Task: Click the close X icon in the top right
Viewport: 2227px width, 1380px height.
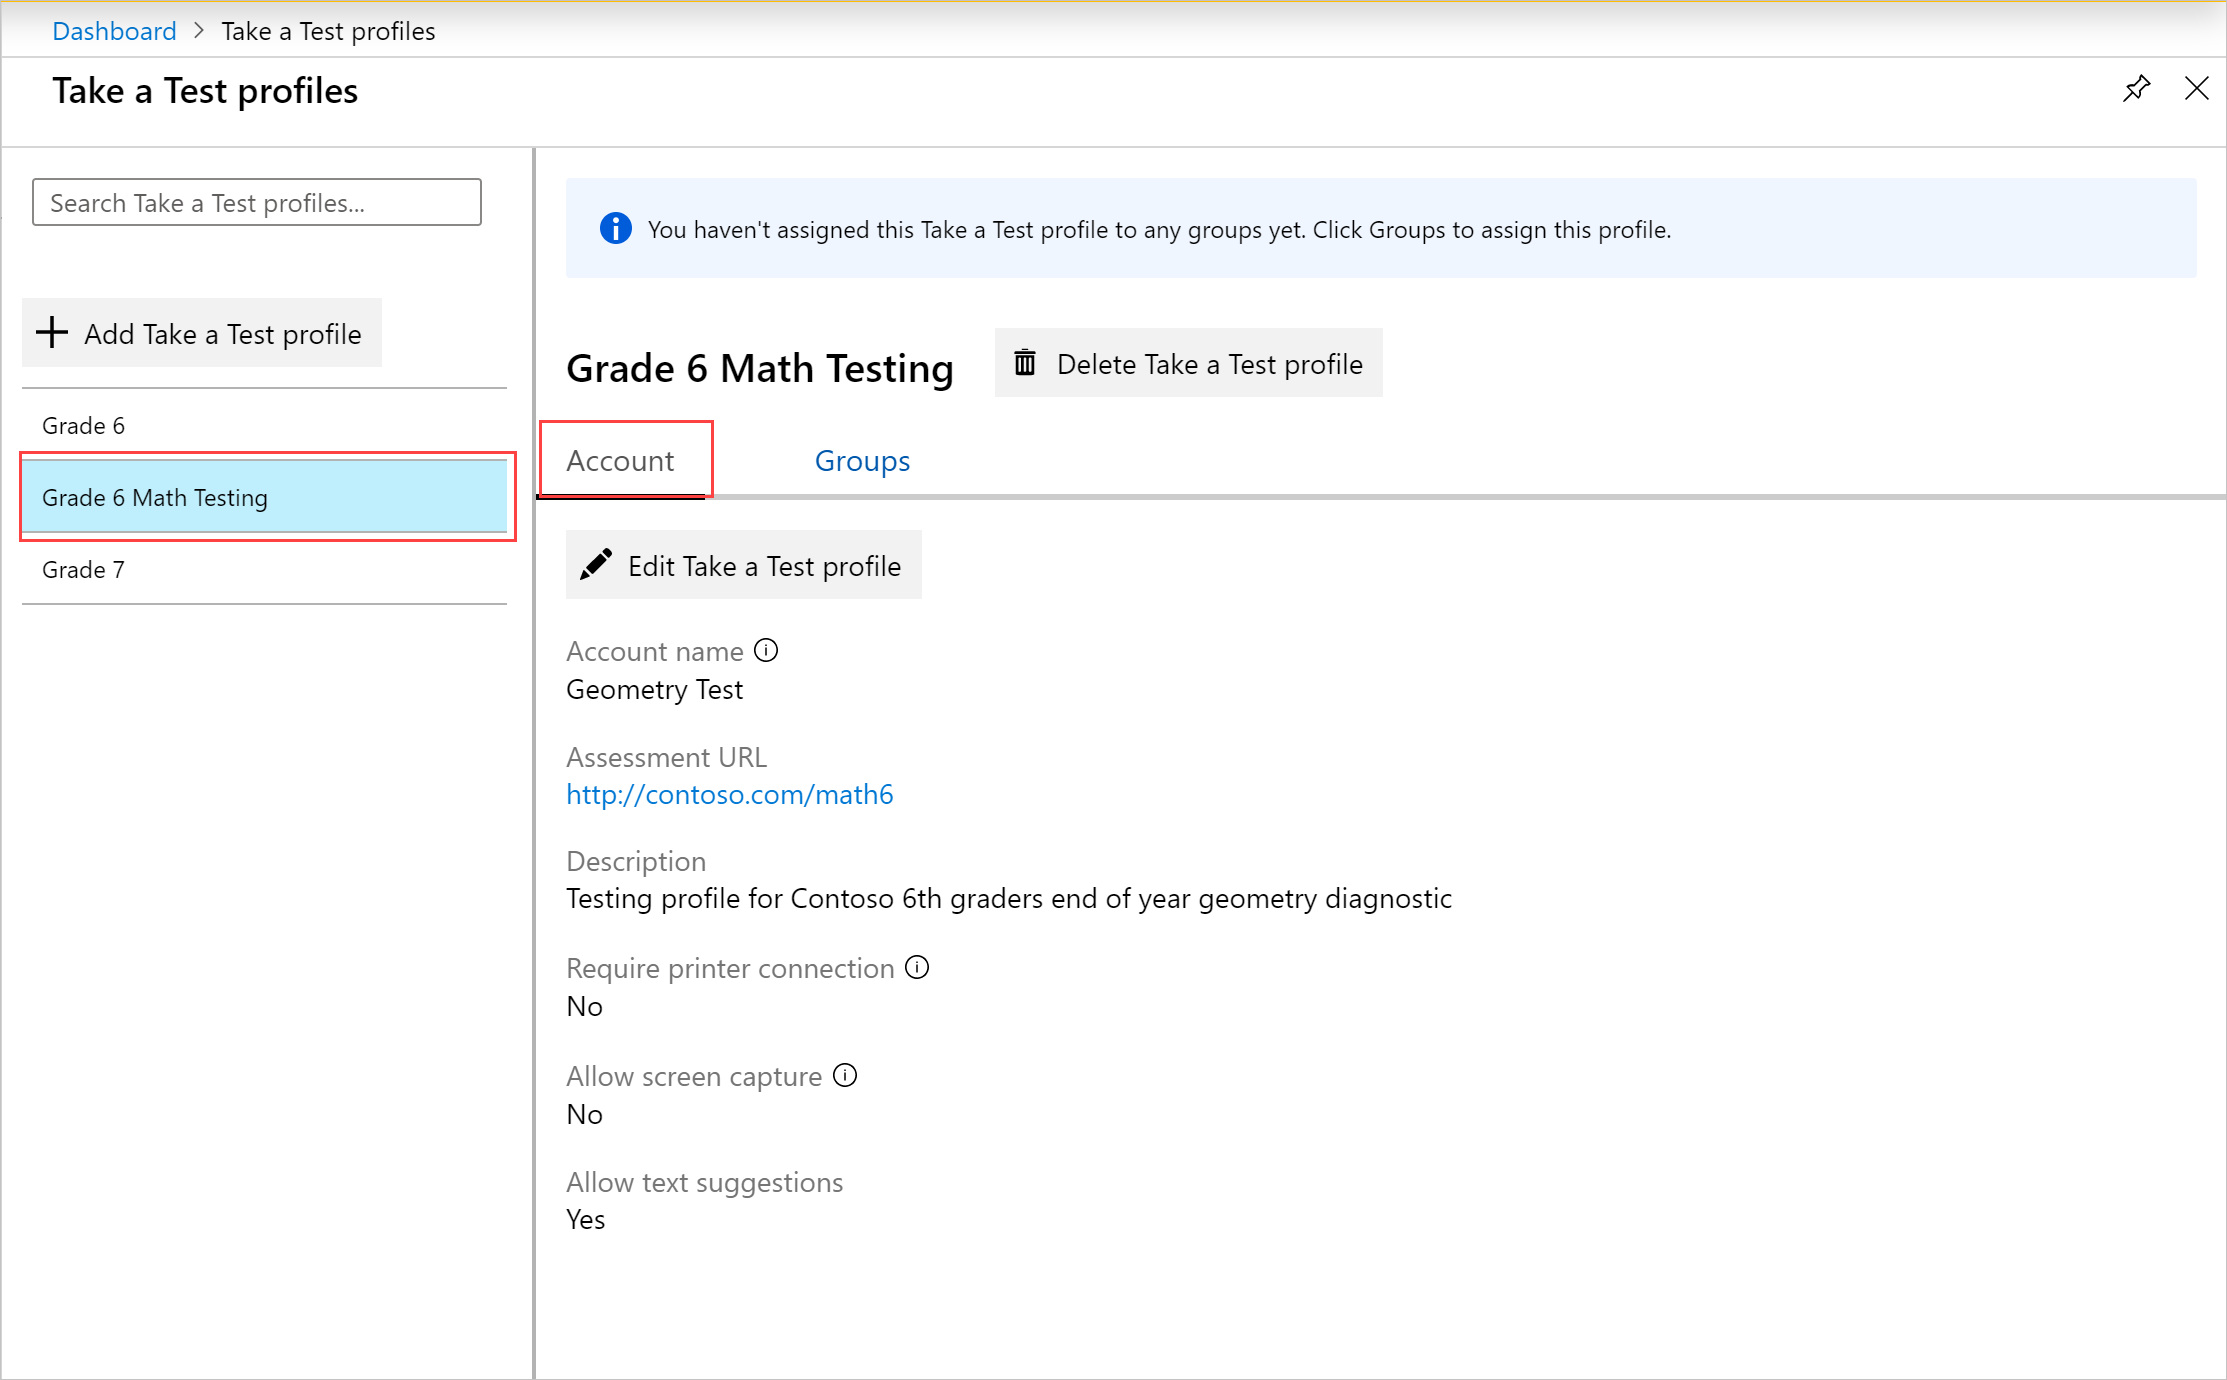Action: click(2197, 89)
